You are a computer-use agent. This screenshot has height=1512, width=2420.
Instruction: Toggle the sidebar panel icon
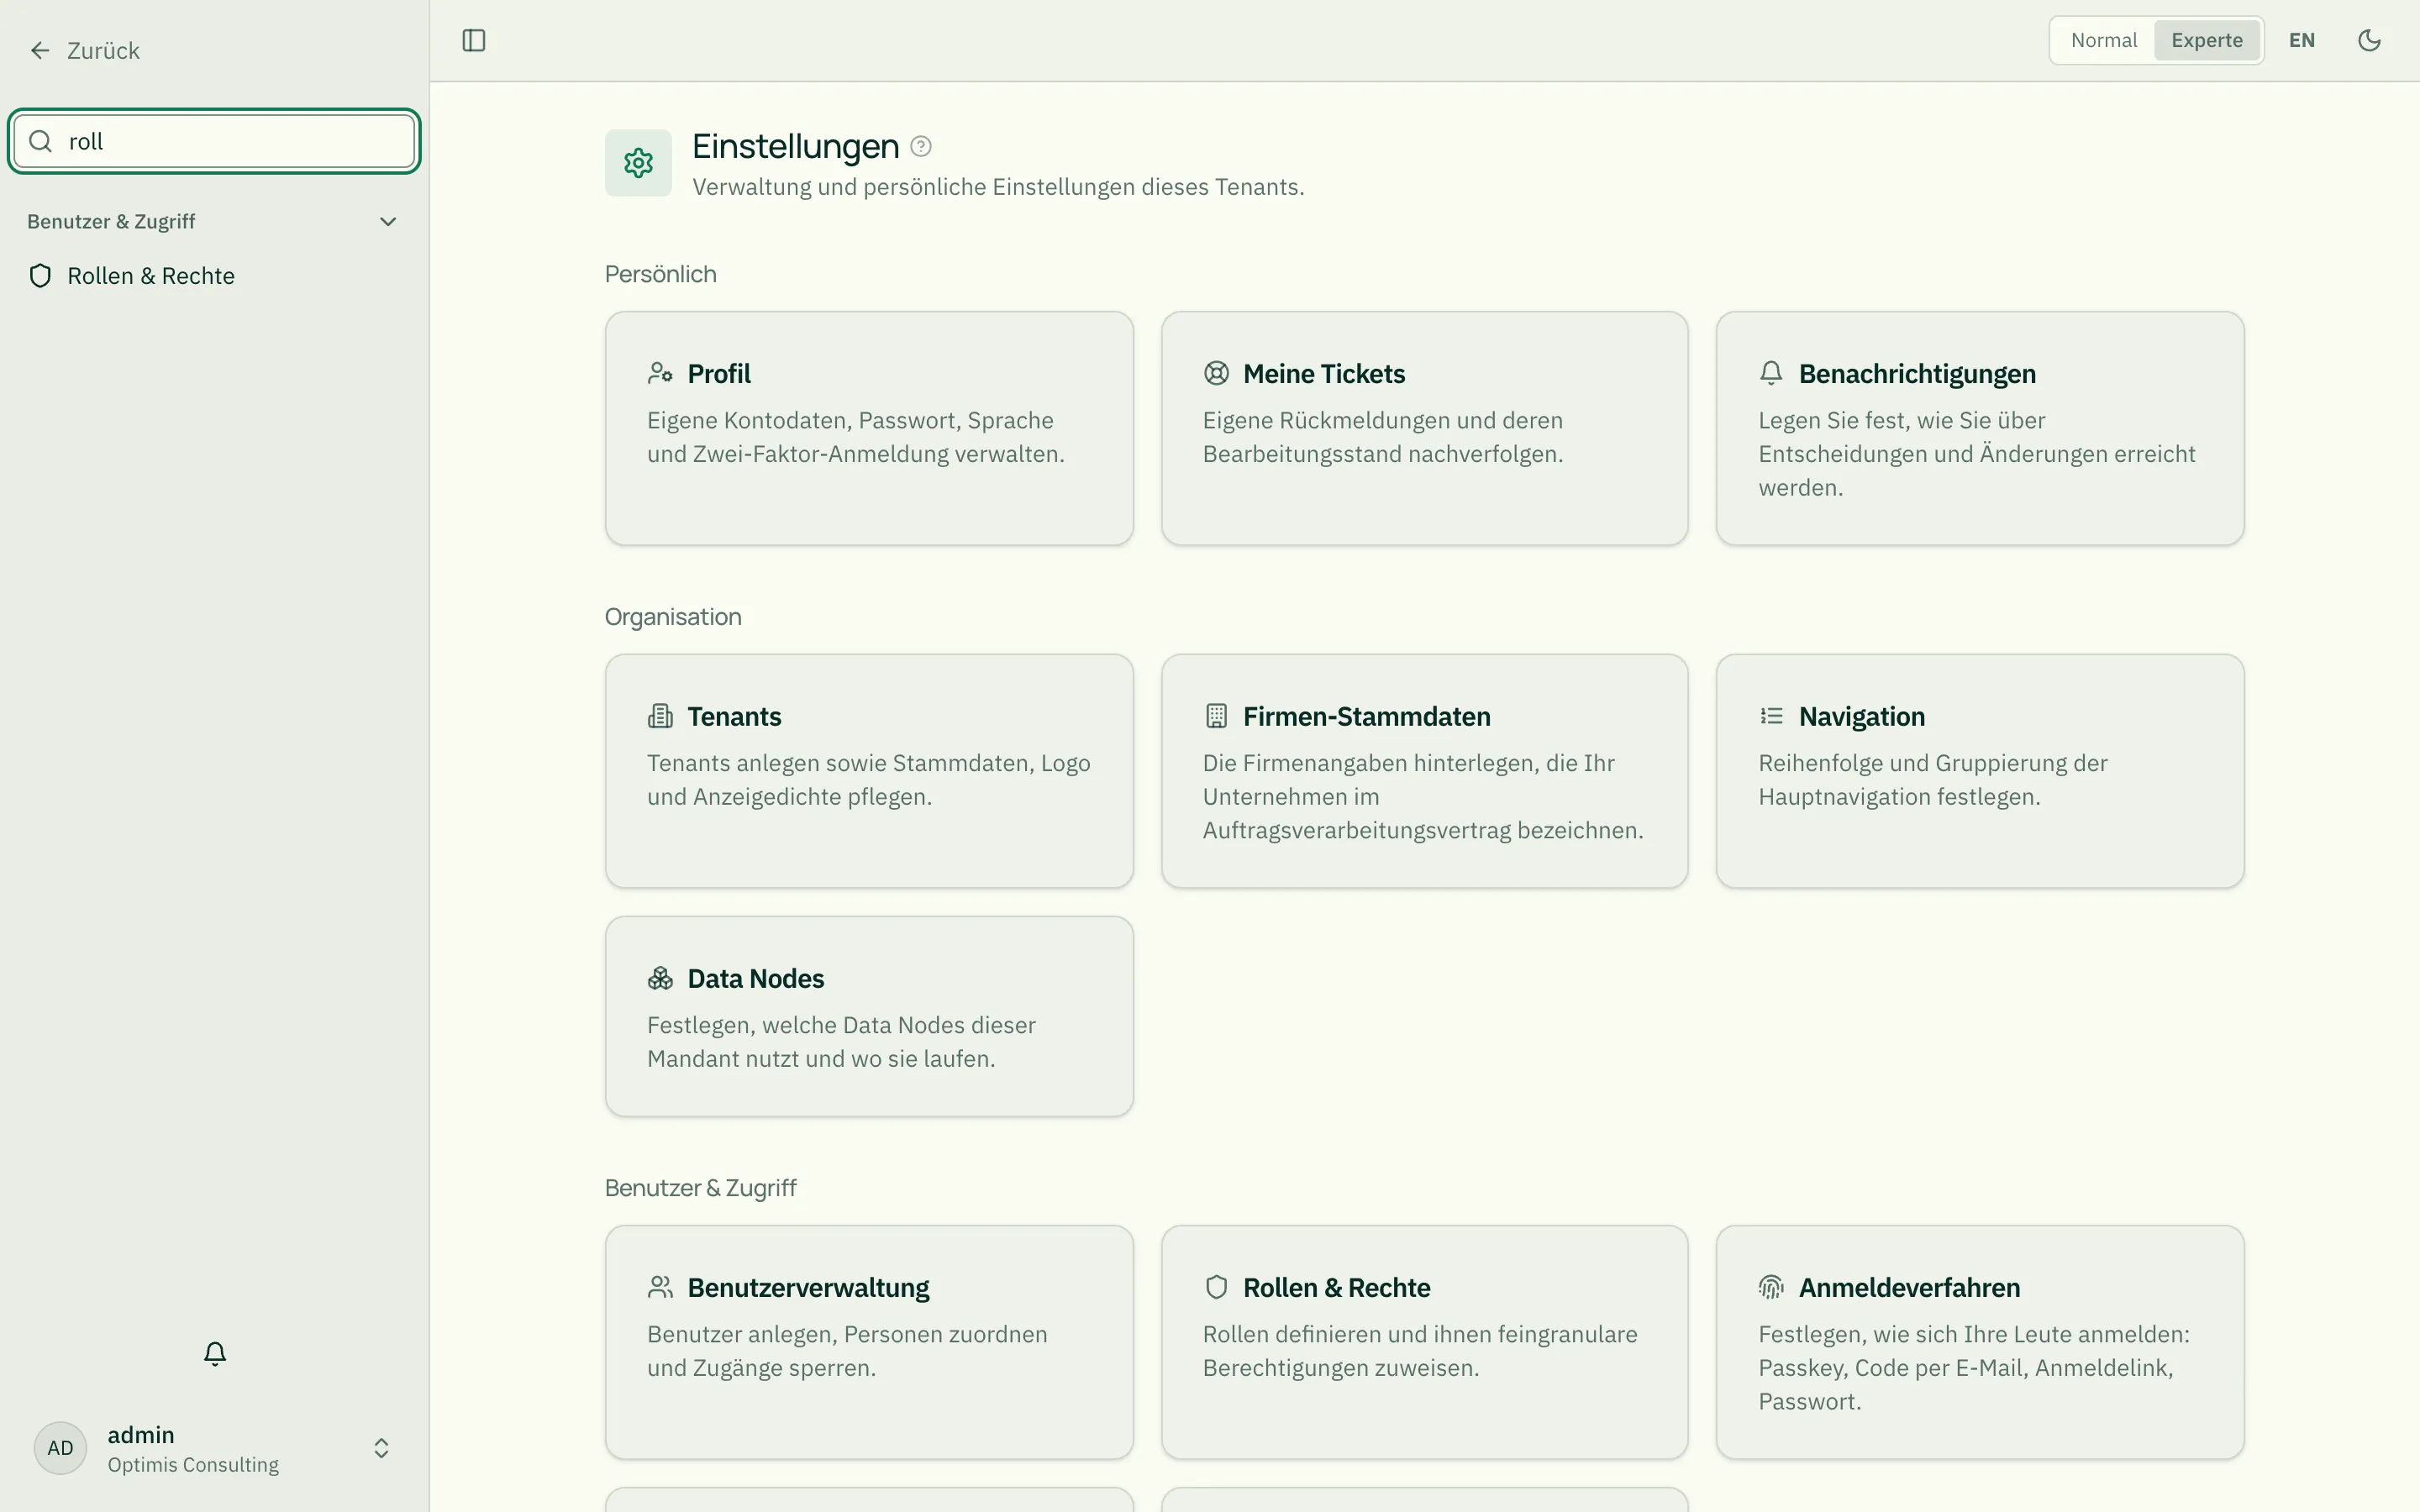click(x=474, y=40)
